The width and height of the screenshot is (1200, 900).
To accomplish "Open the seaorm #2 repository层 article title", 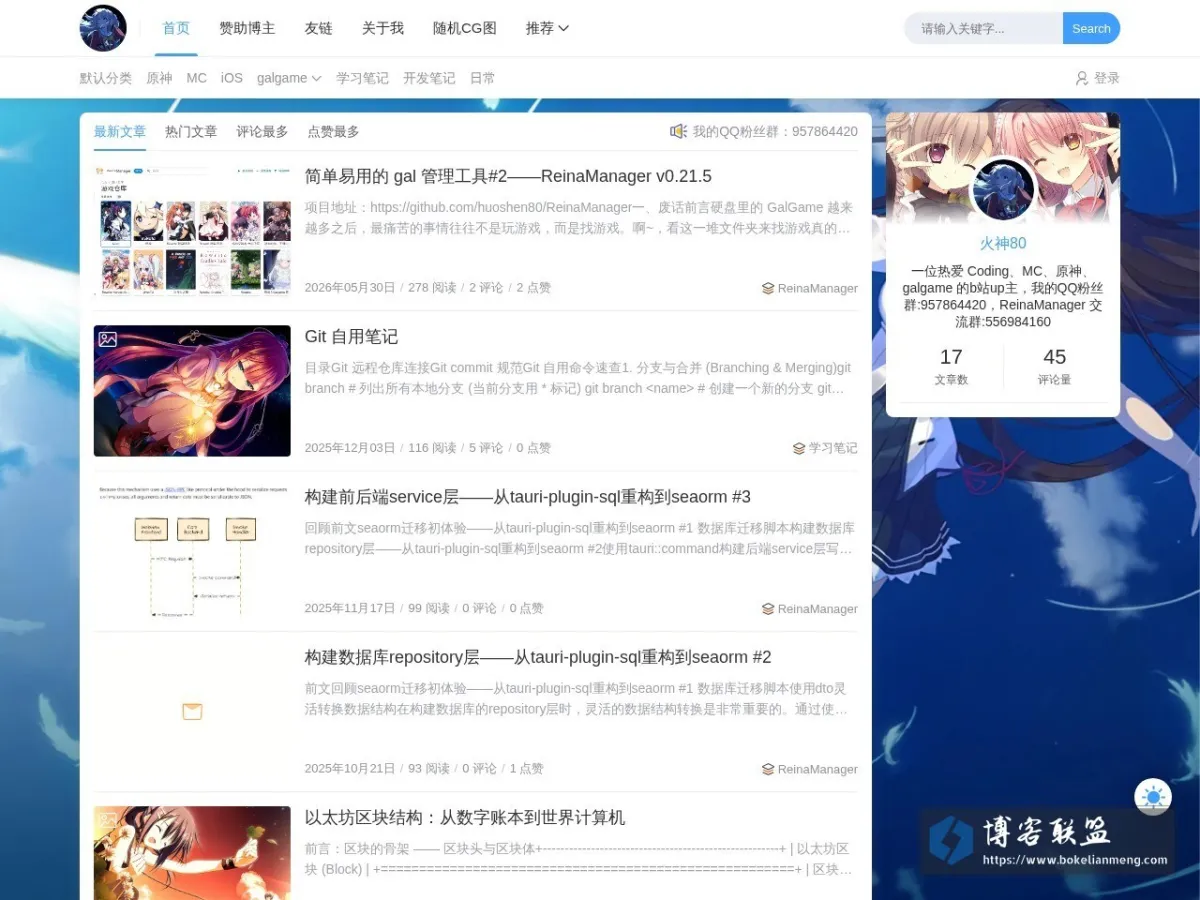I will click(x=538, y=657).
